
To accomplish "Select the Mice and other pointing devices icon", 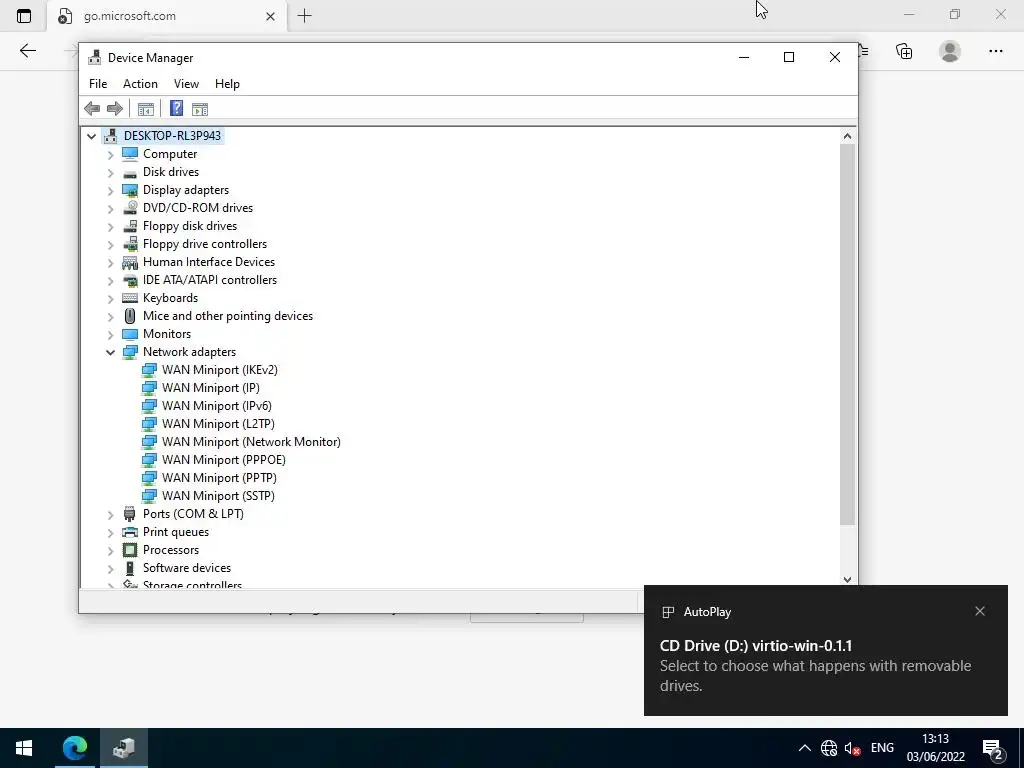I will (x=130, y=316).
